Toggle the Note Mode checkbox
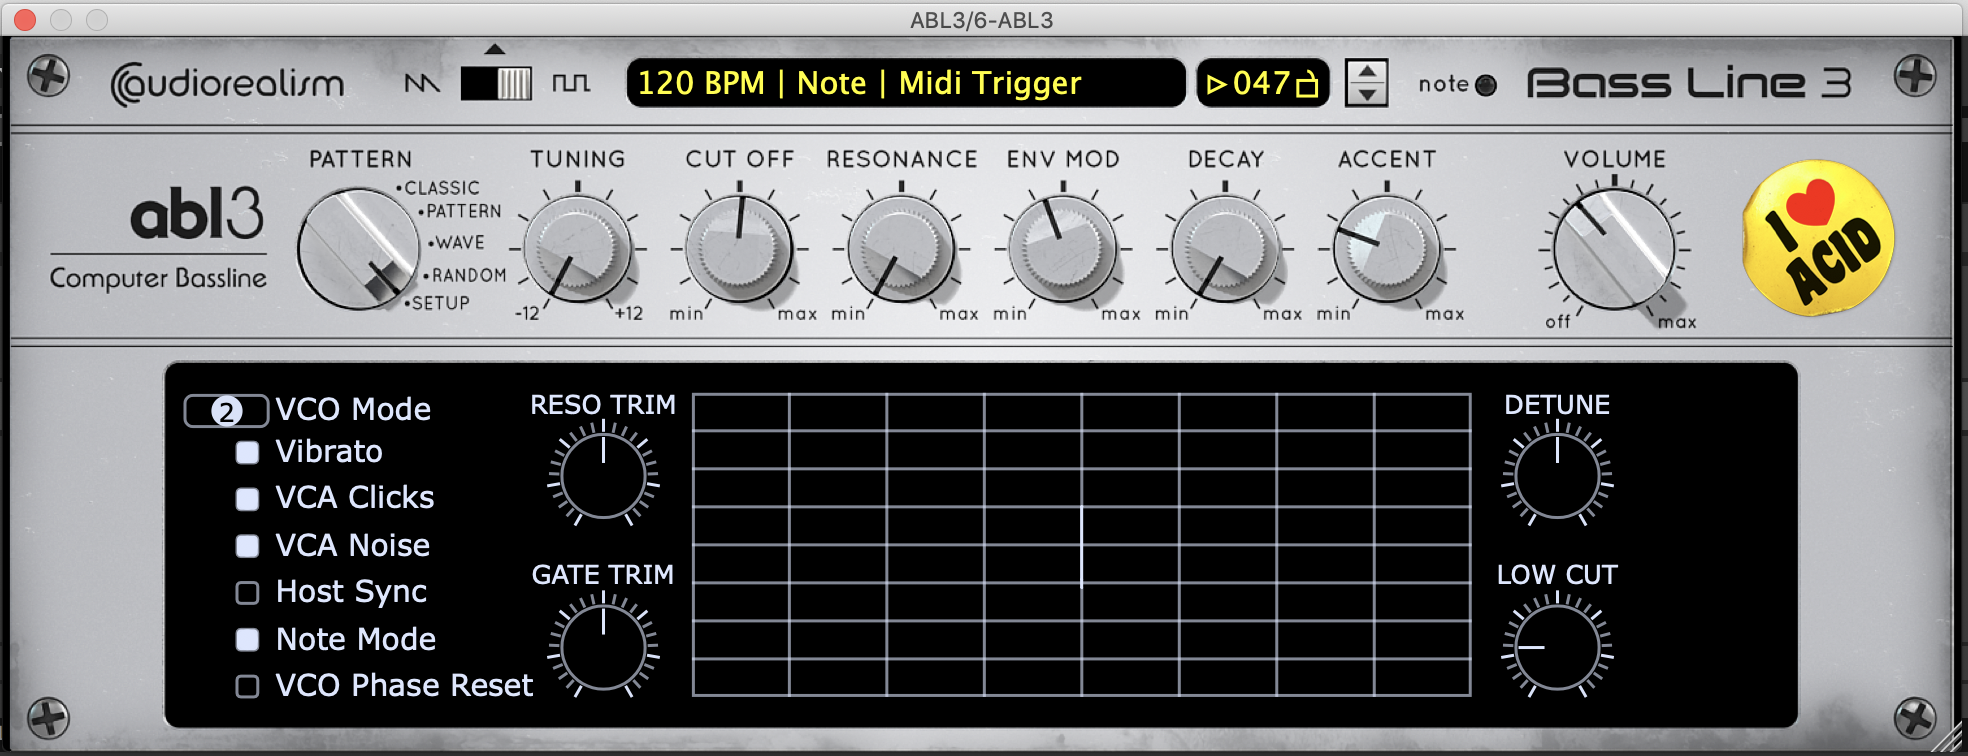The height and width of the screenshot is (756, 1968). click(x=247, y=640)
